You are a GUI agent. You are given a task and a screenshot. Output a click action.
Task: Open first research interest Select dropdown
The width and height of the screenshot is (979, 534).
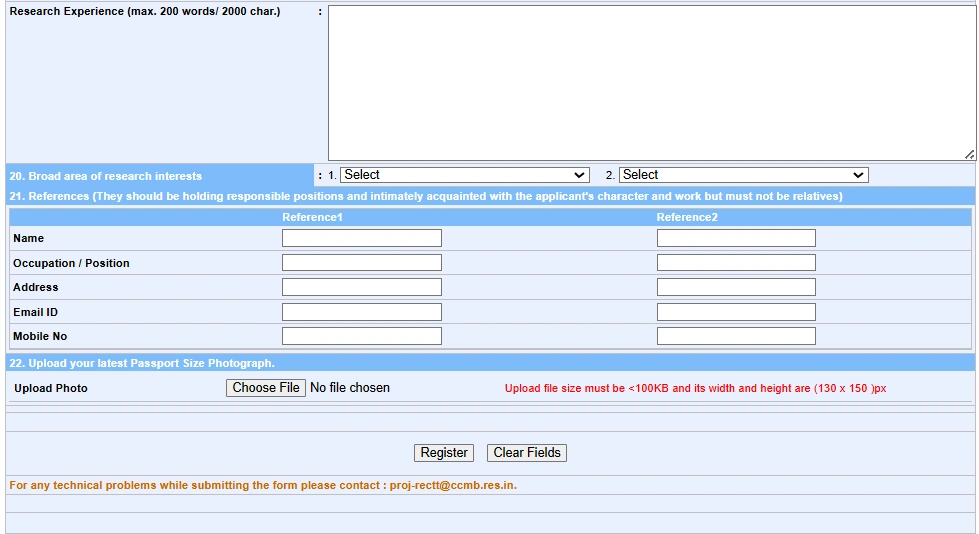click(464, 175)
